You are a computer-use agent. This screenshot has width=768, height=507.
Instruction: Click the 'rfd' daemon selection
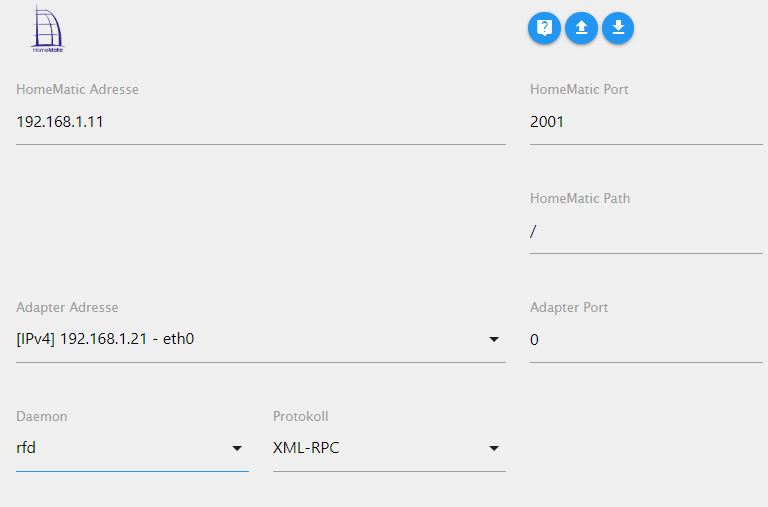point(26,448)
